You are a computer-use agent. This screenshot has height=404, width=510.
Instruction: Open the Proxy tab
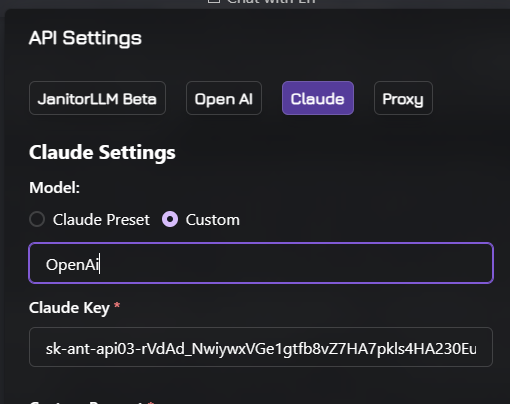[x=403, y=98]
